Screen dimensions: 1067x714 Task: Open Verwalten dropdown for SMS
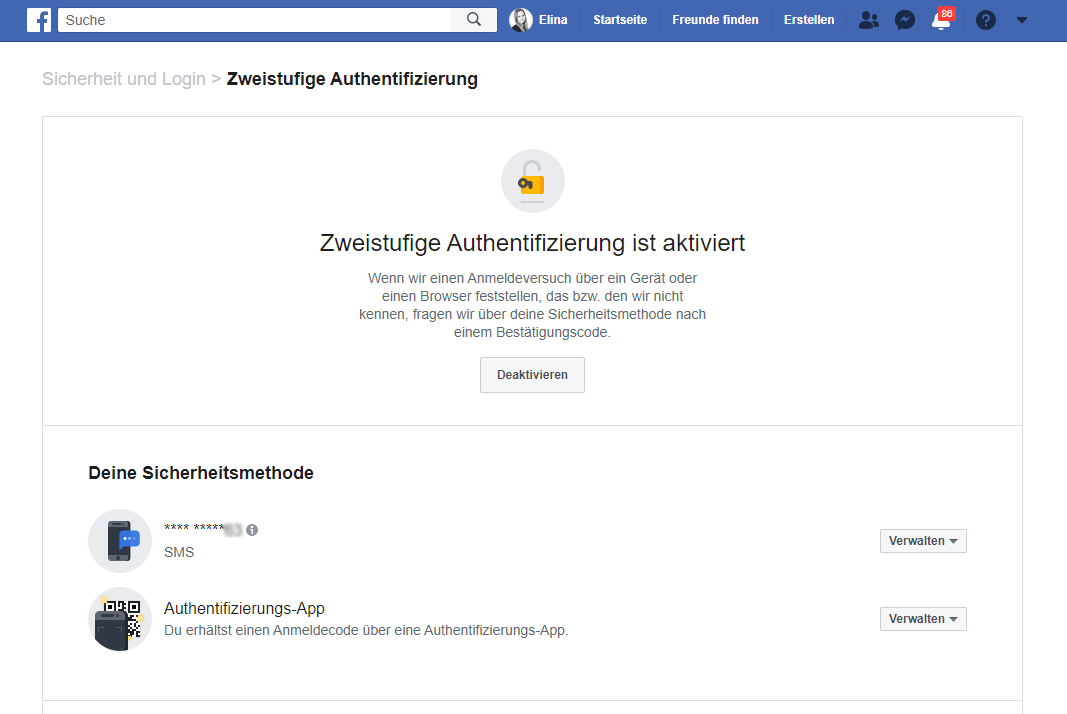[923, 541]
